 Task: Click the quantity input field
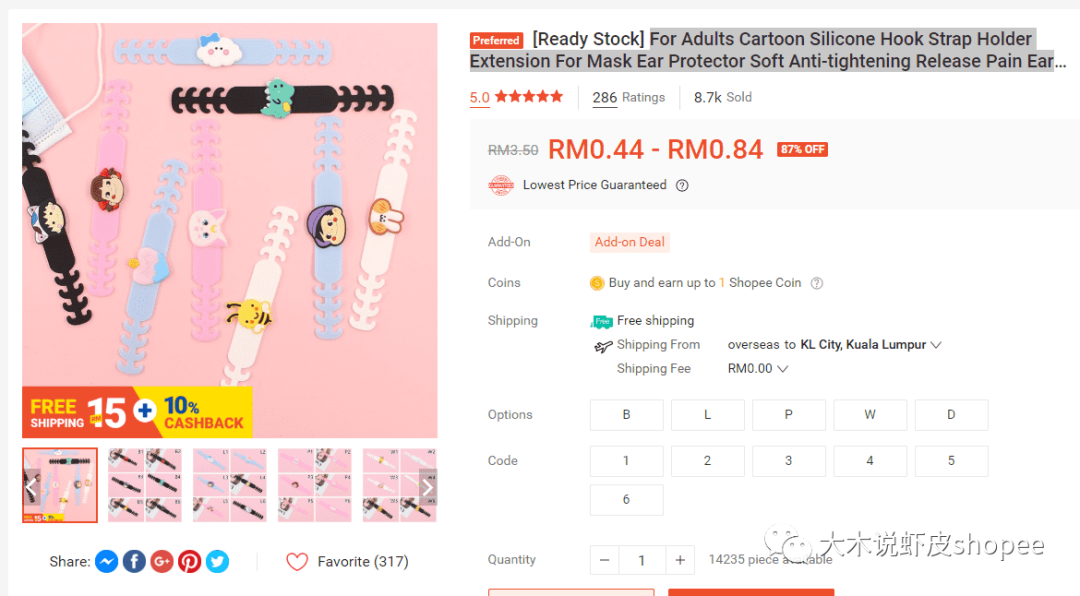(x=642, y=560)
